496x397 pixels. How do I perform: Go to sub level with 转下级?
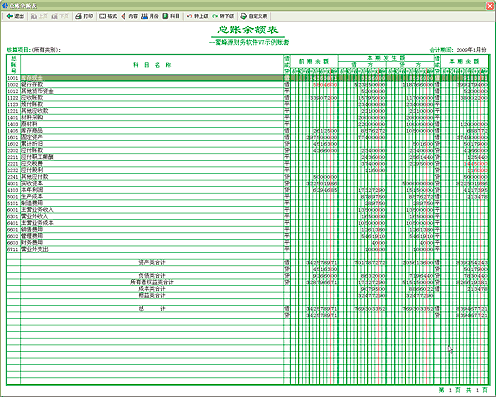tap(223, 16)
